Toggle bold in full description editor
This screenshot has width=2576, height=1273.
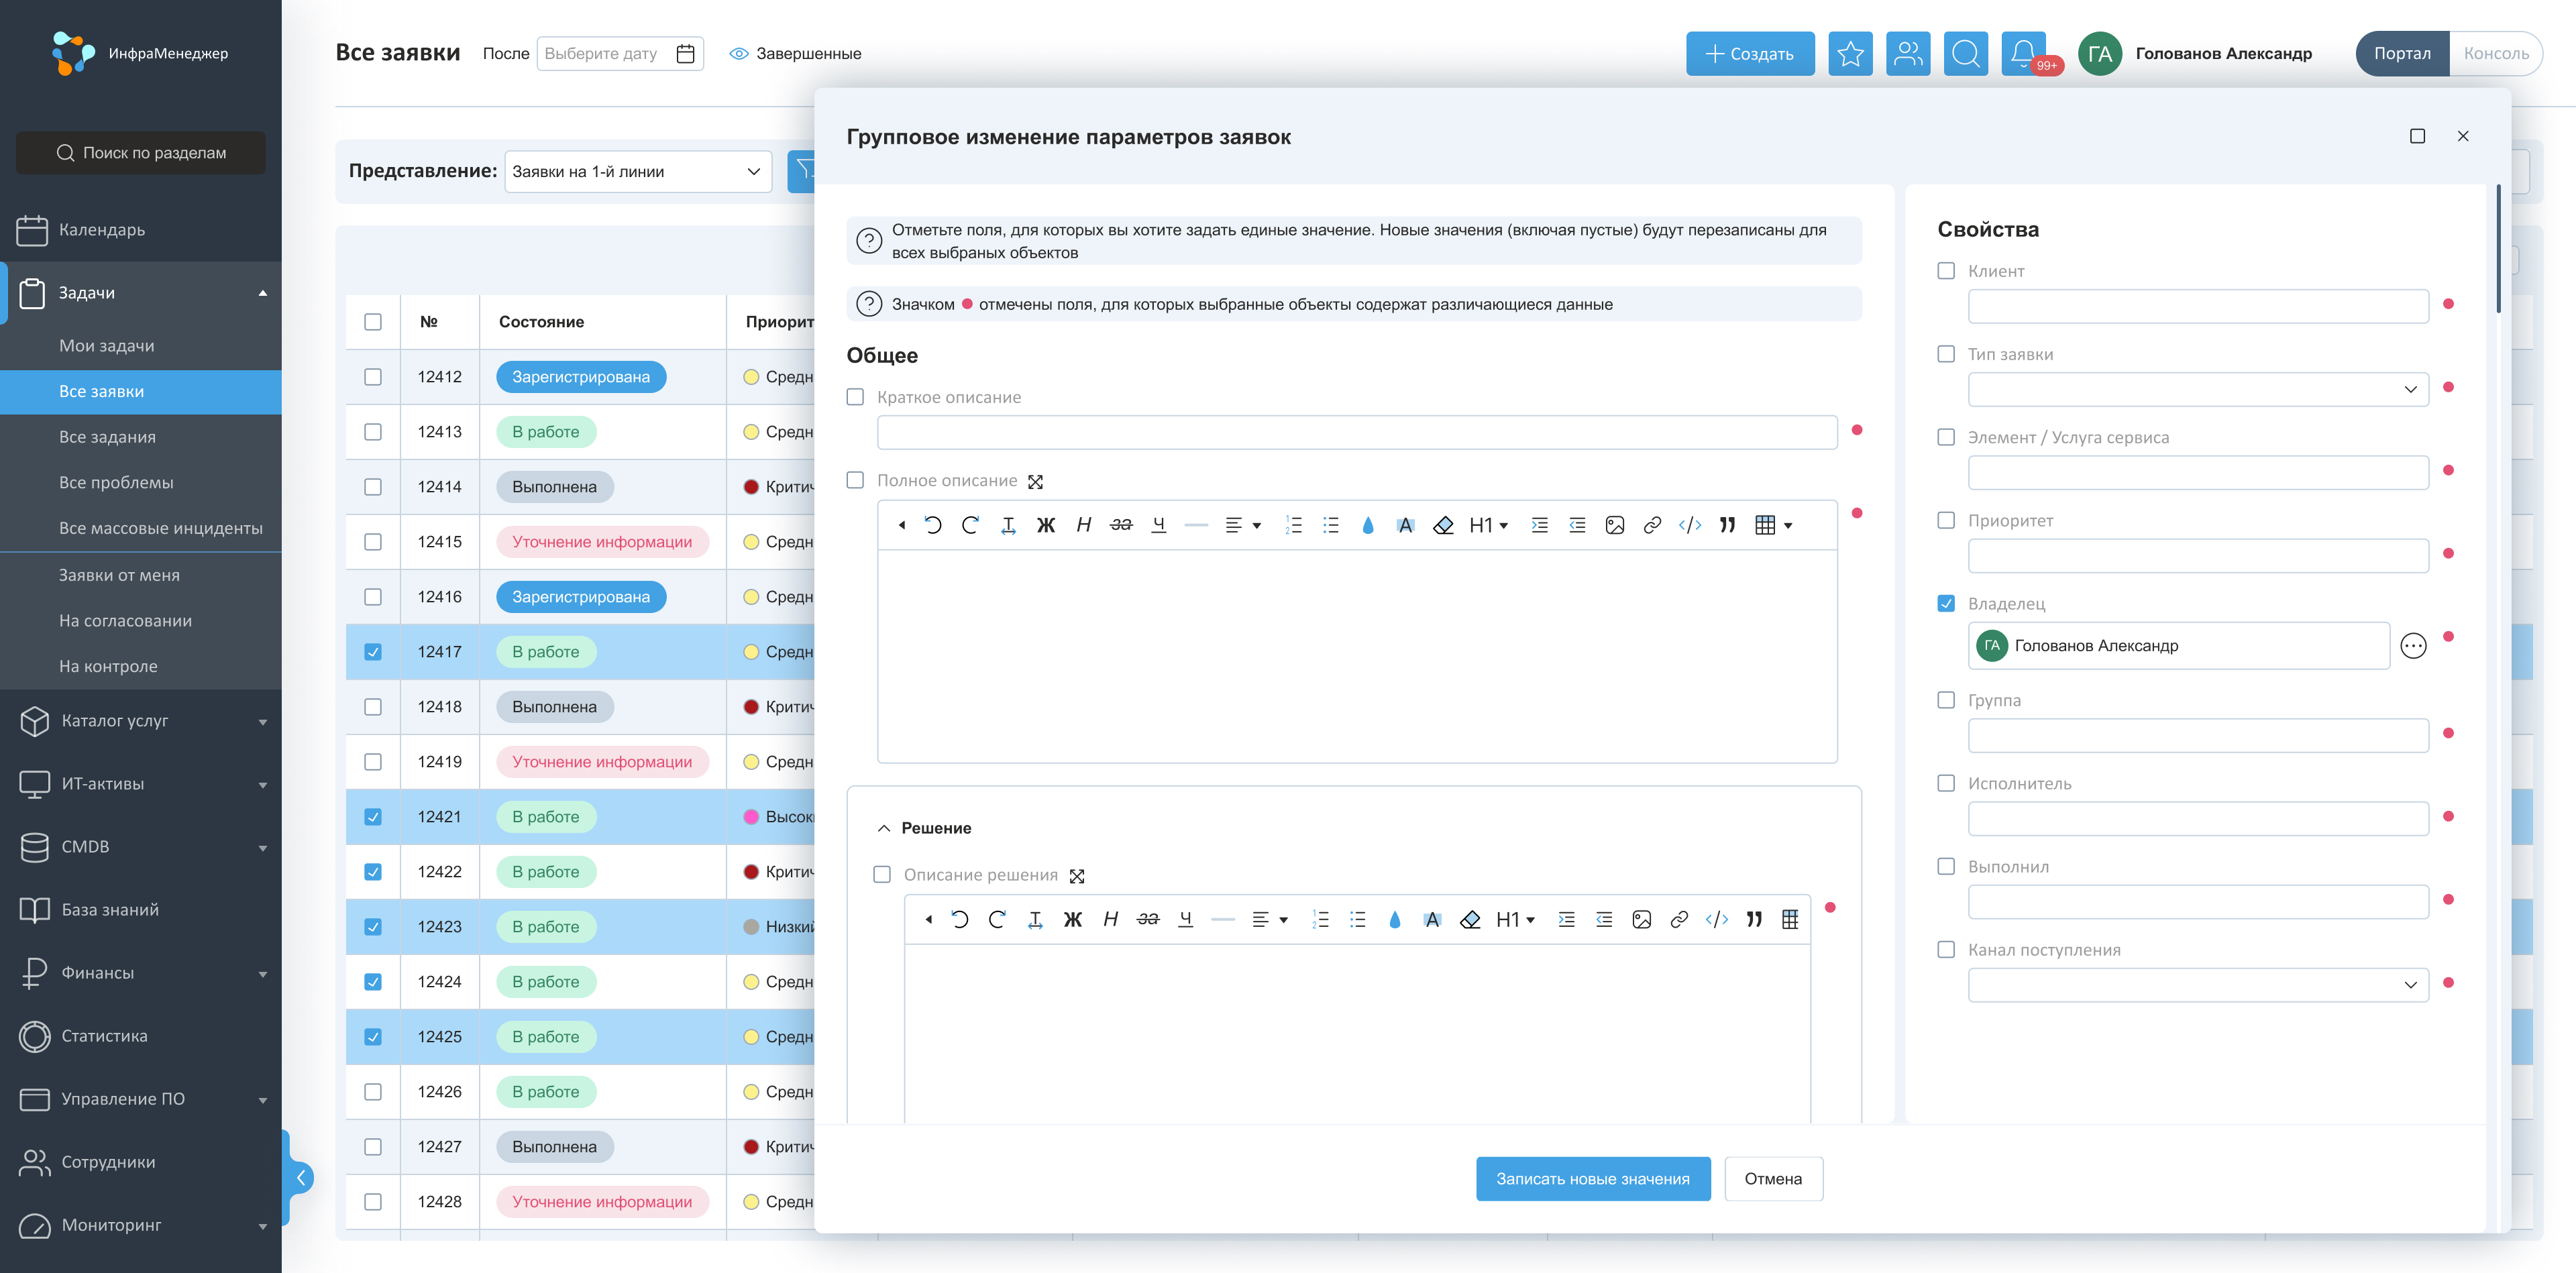(1045, 526)
